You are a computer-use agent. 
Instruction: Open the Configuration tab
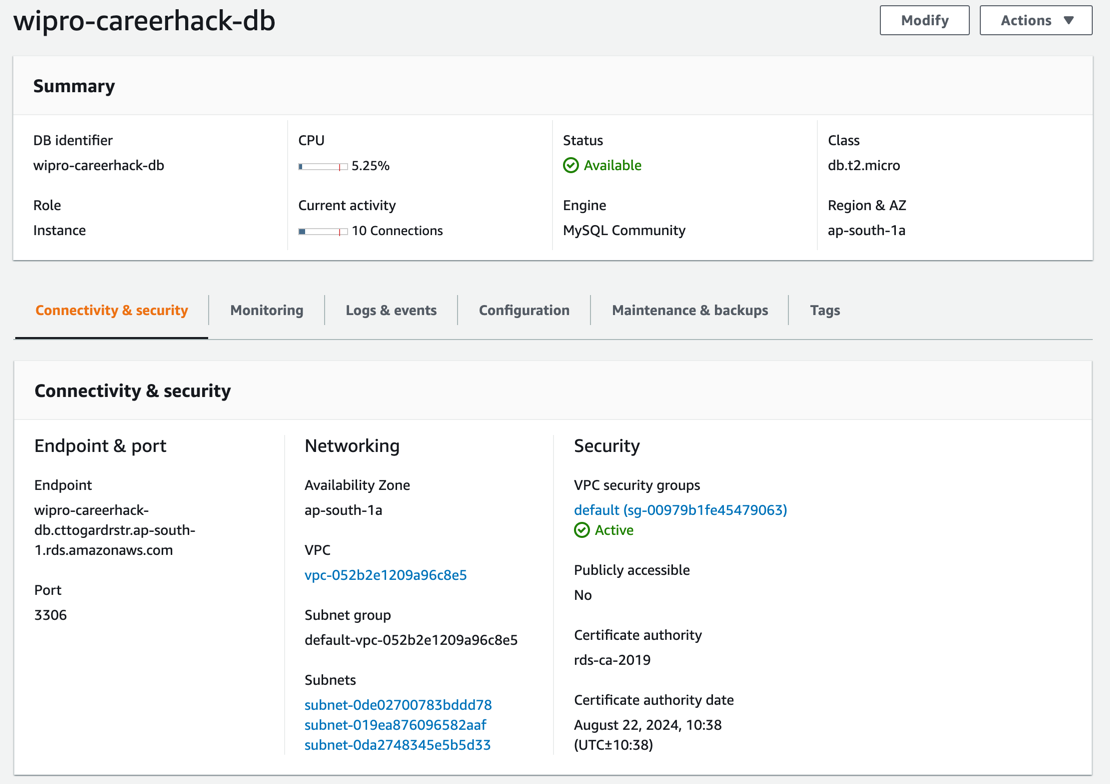tap(524, 310)
